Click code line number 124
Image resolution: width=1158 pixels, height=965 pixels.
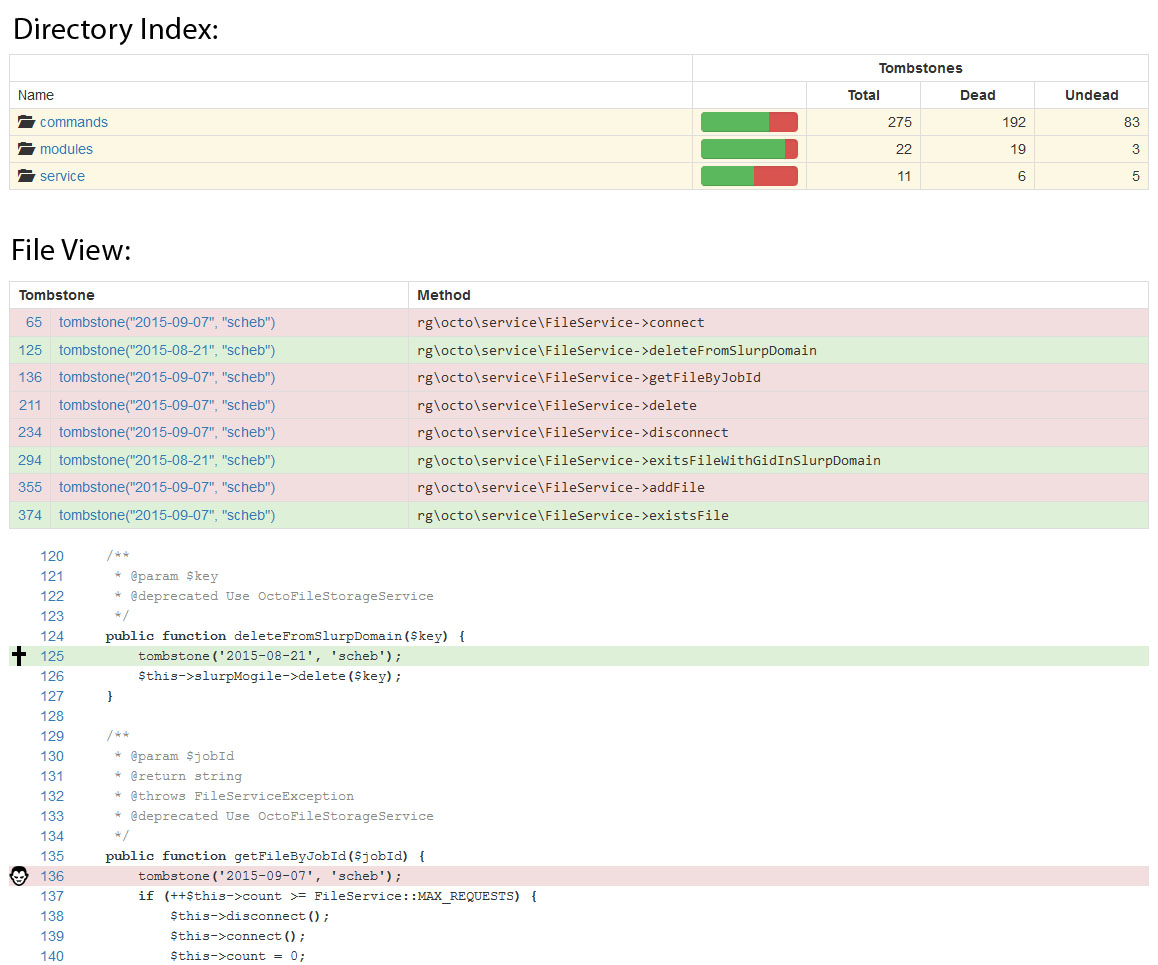pos(51,636)
